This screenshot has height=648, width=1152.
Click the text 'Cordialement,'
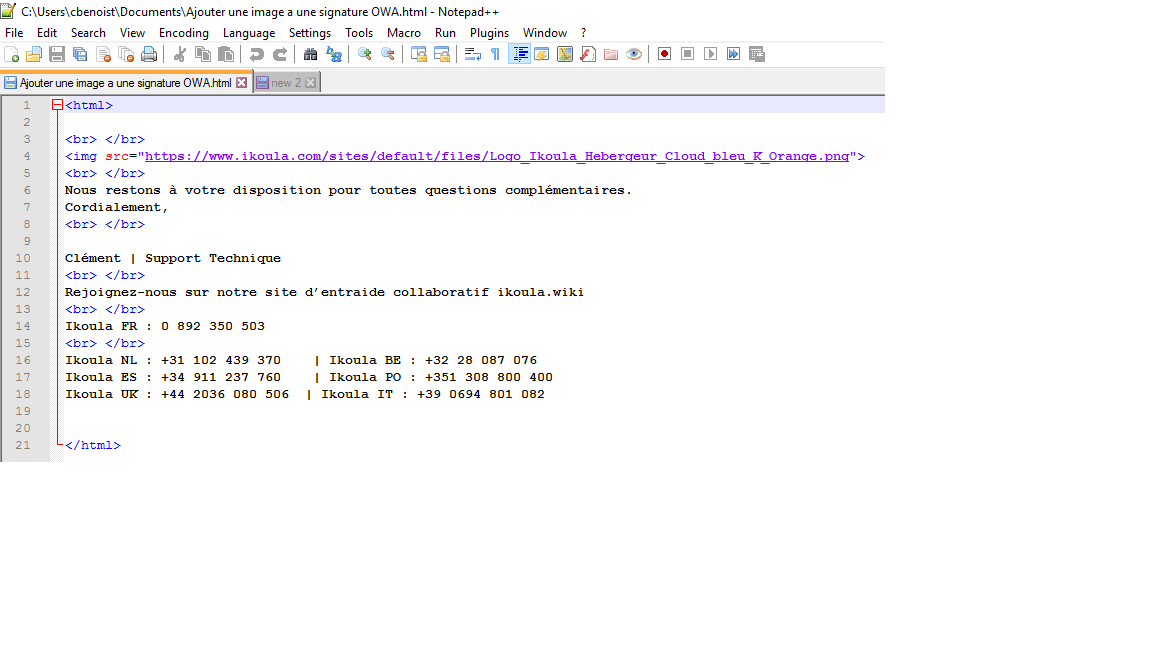pyautogui.click(x=117, y=207)
